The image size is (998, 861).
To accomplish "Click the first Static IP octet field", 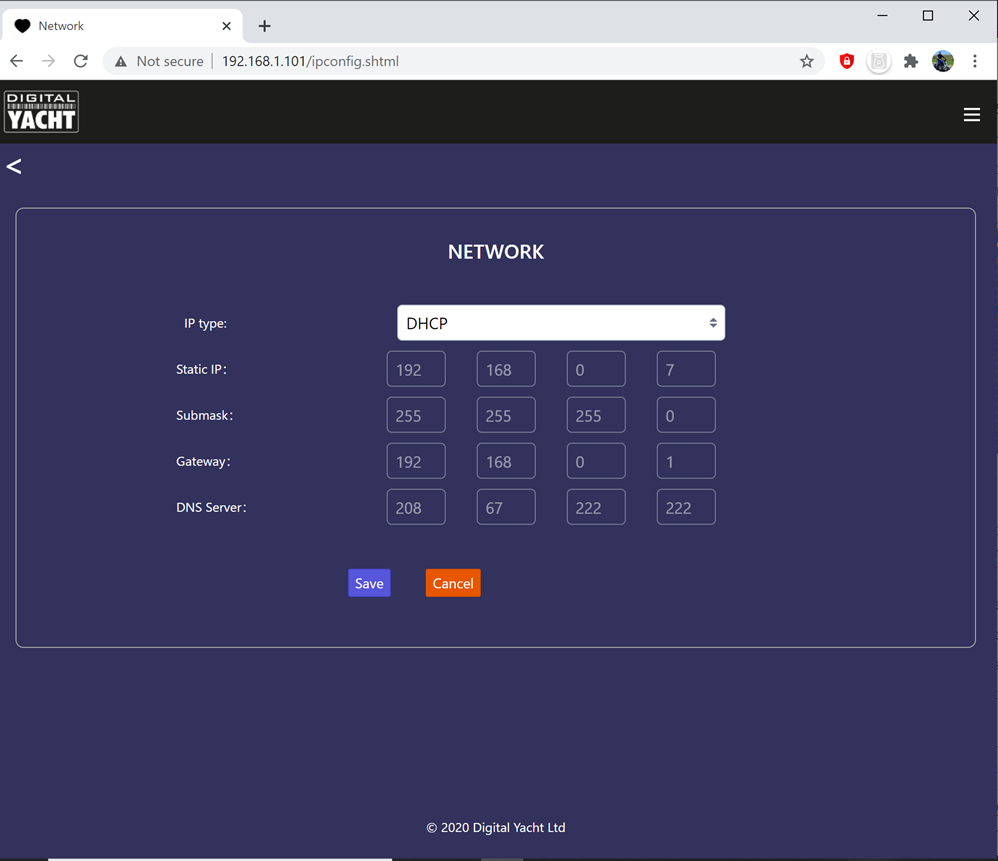I will coord(416,369).
